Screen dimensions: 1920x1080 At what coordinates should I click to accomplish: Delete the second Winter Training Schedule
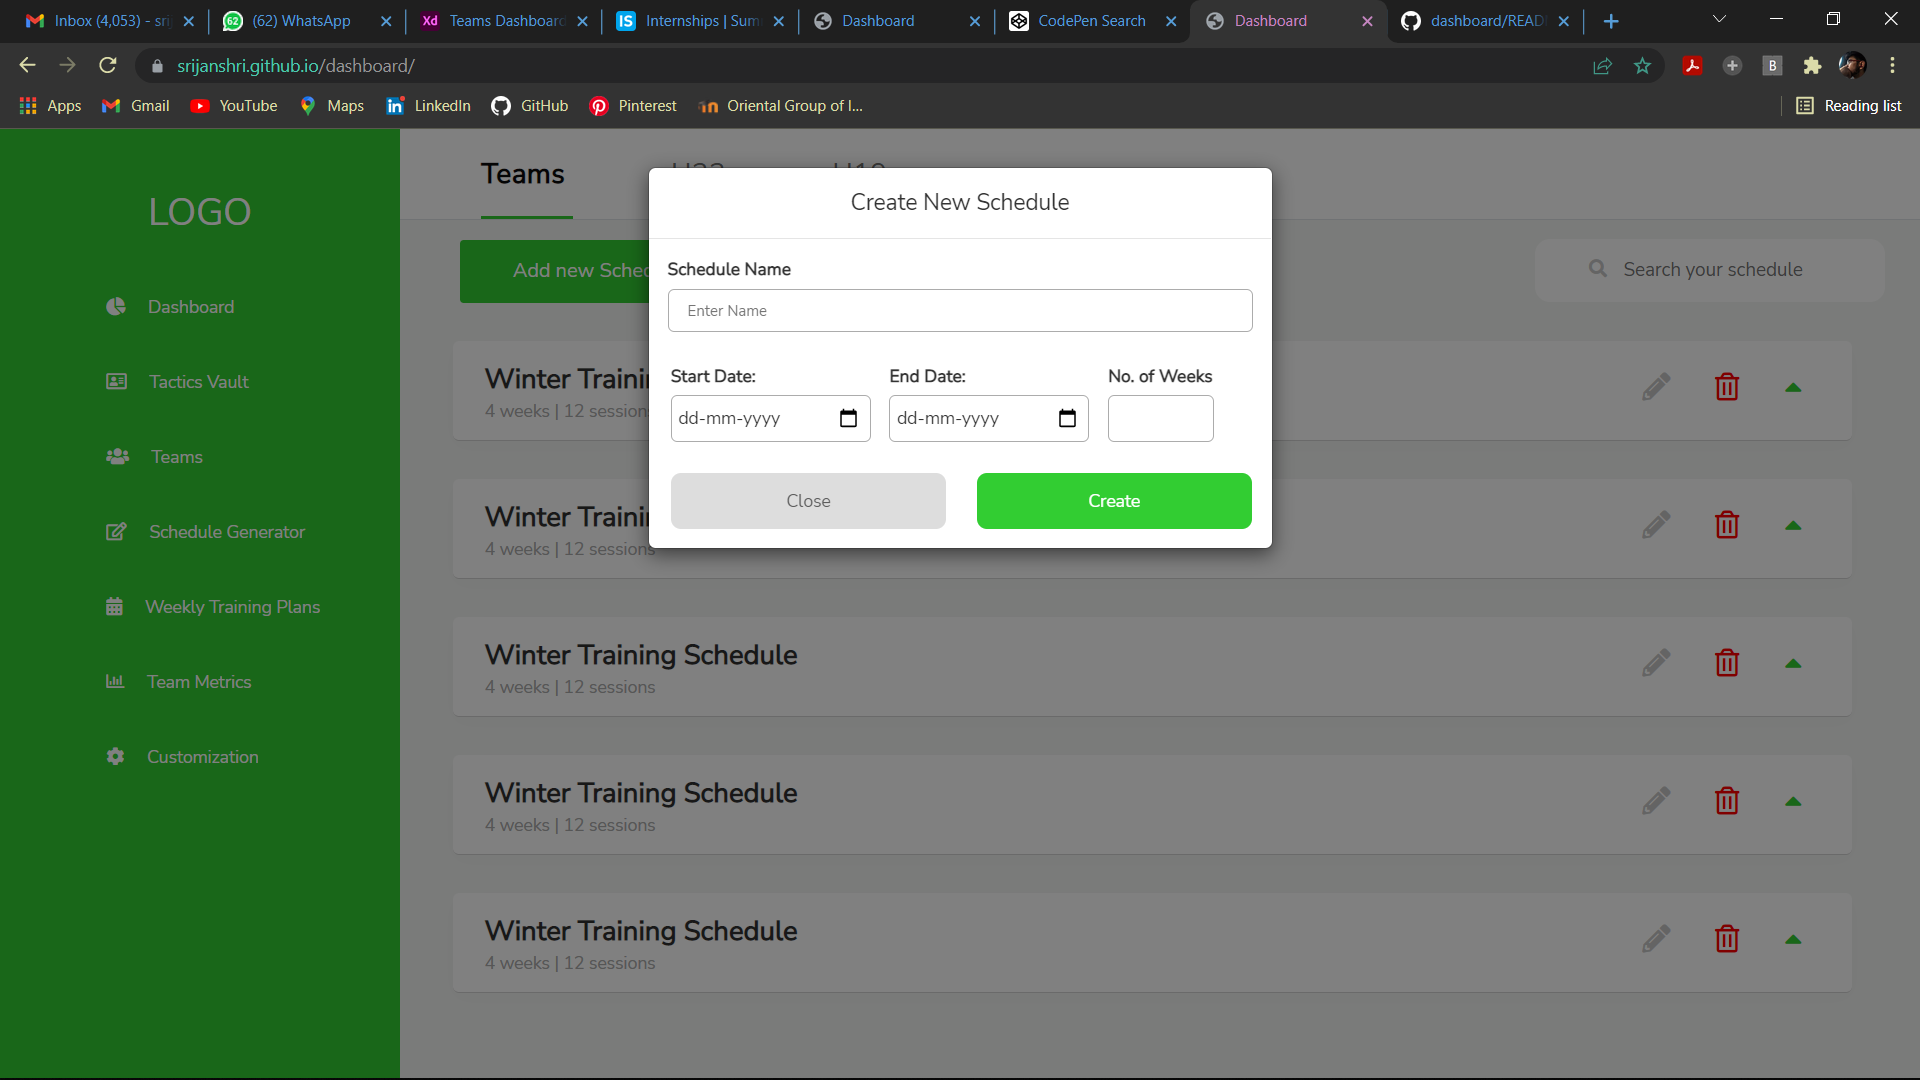pyautogui.click(x=1727, y=525)
